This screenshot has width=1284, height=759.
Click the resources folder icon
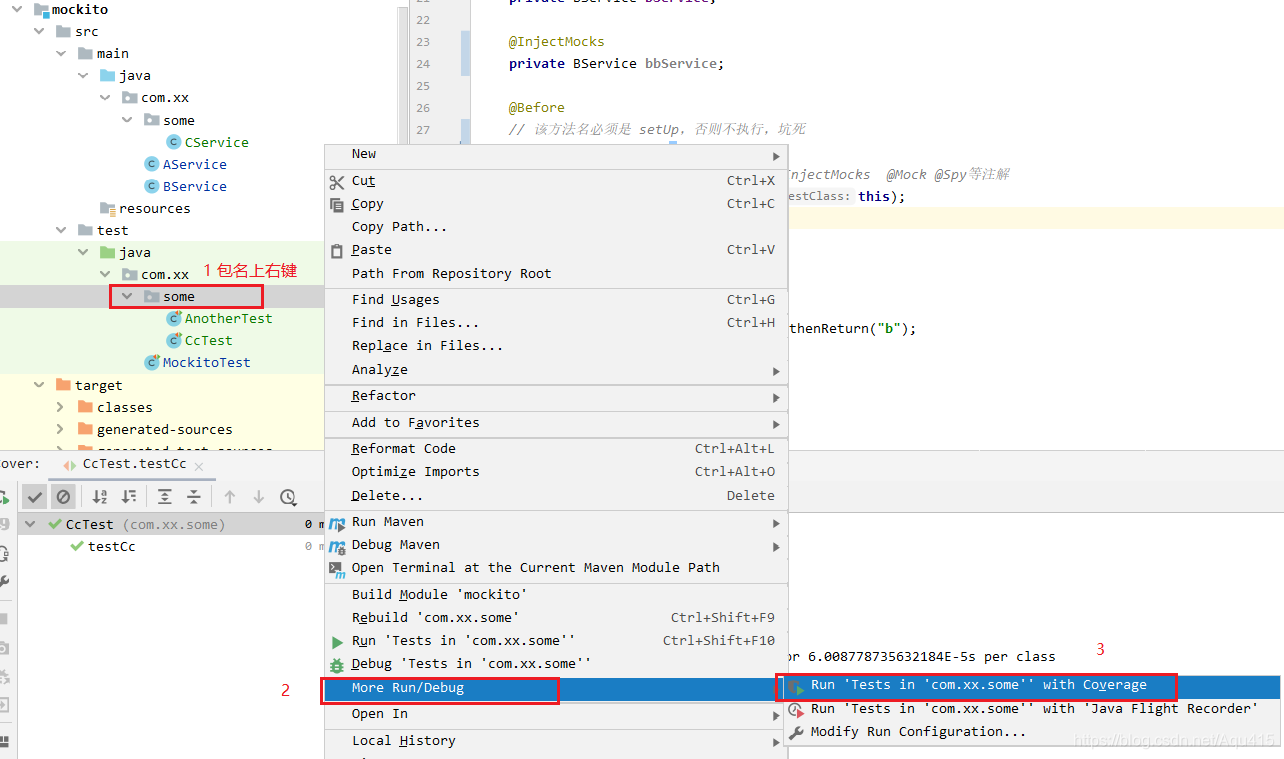108,208
